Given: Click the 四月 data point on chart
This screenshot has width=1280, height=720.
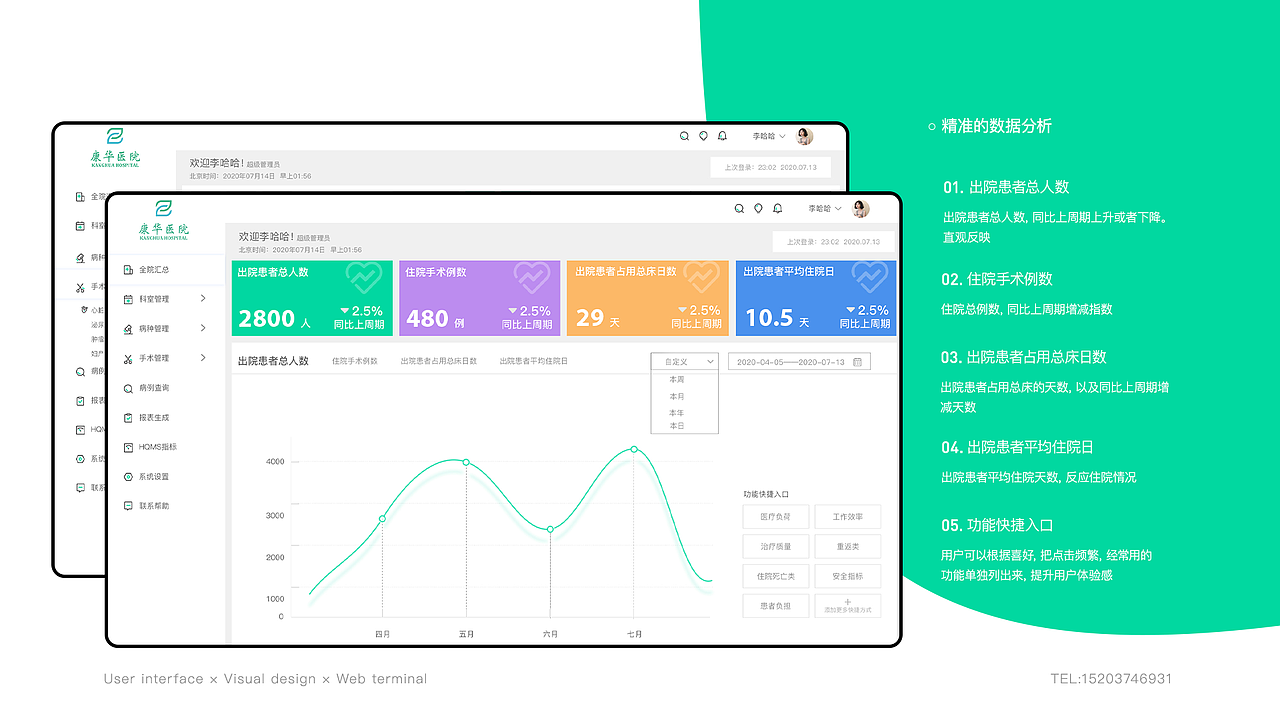Looking at the screenshot, I should coord(382,519).
